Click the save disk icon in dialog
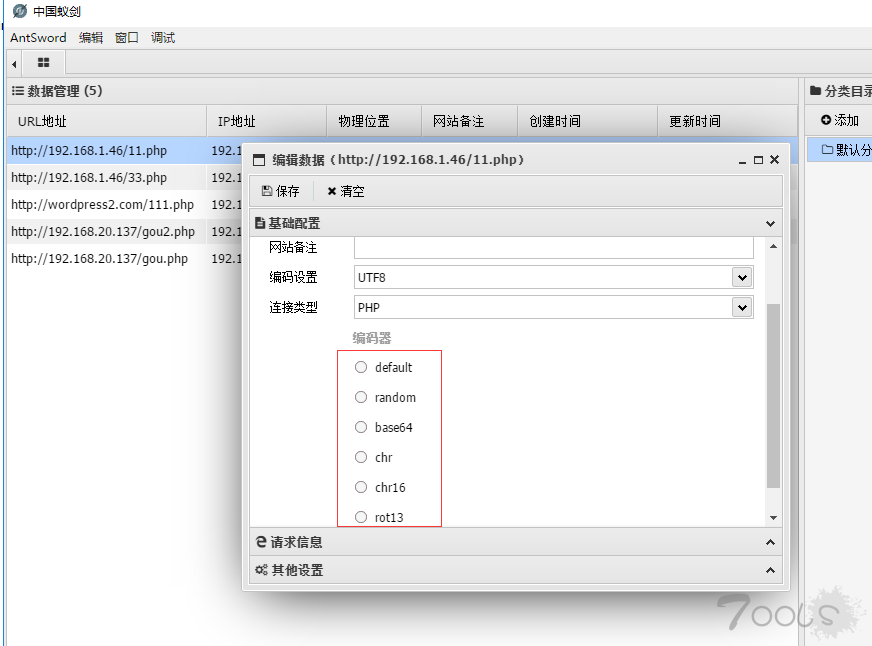This screenshot has height=646, width=872. point(266,191)
